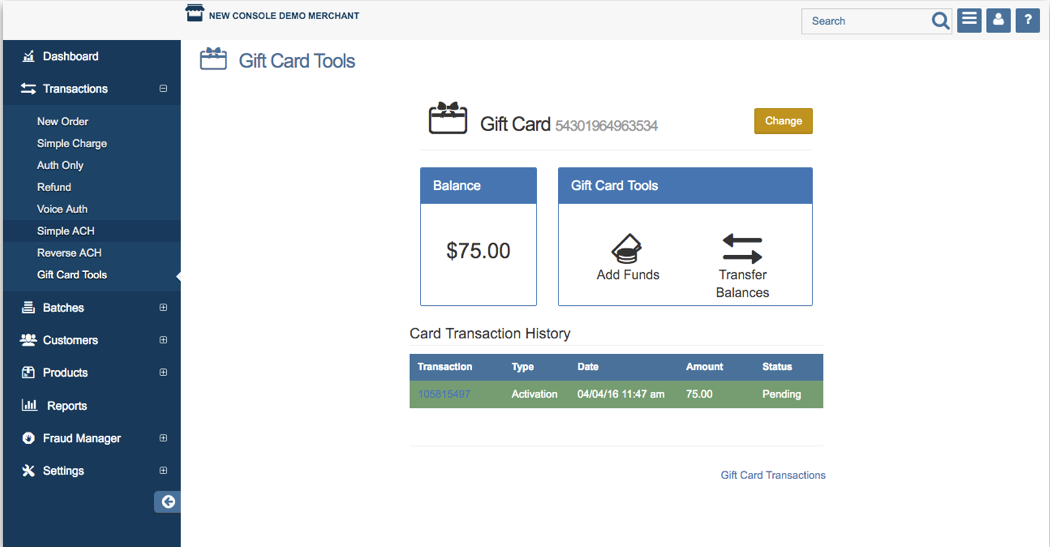Click the merchant store icon in header
This screenshot has width=1050, height=547.
[x=195, y=13]
